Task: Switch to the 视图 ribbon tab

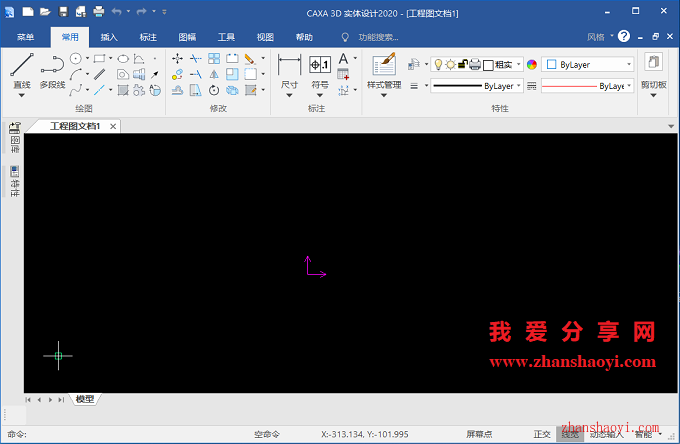Action: coord(265,37)
